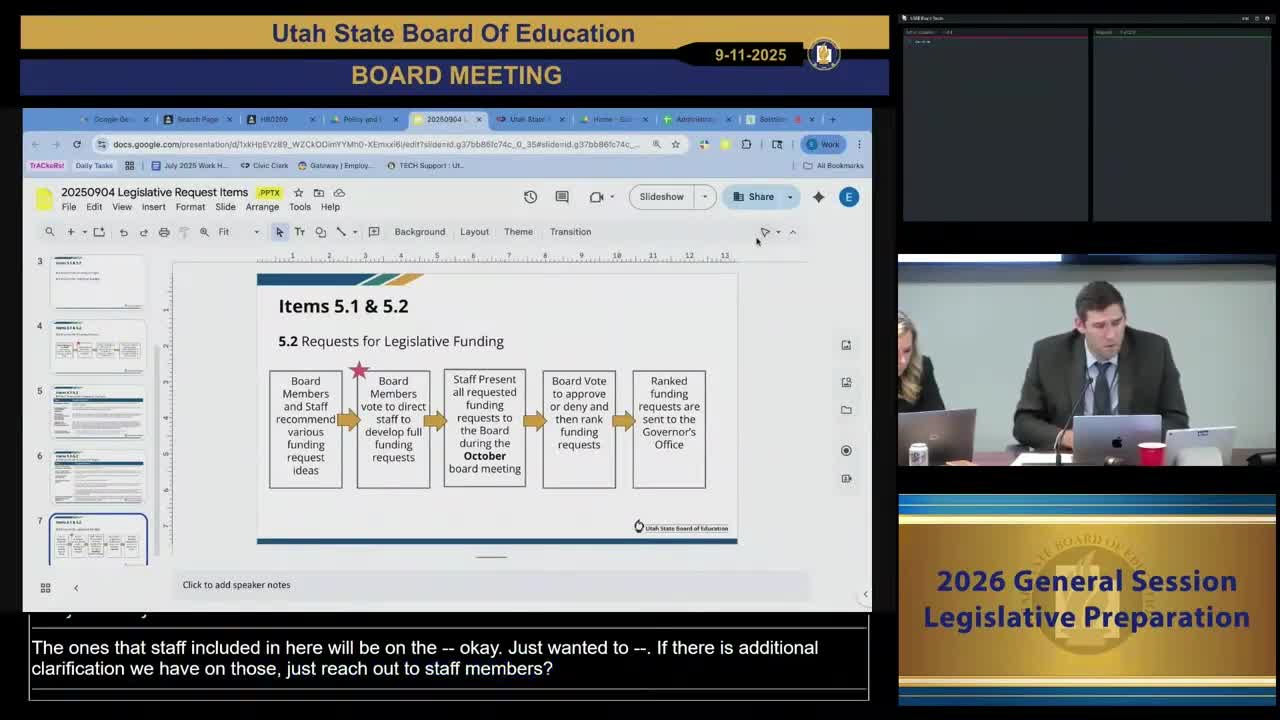Insert a new slide with the plus icon
Viewport: 1280px width, 720px height.
coord(71,231)
